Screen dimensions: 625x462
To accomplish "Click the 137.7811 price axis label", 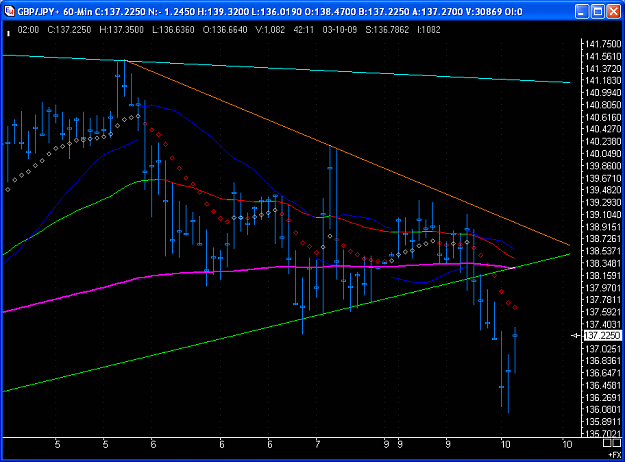I will point(603,300).
